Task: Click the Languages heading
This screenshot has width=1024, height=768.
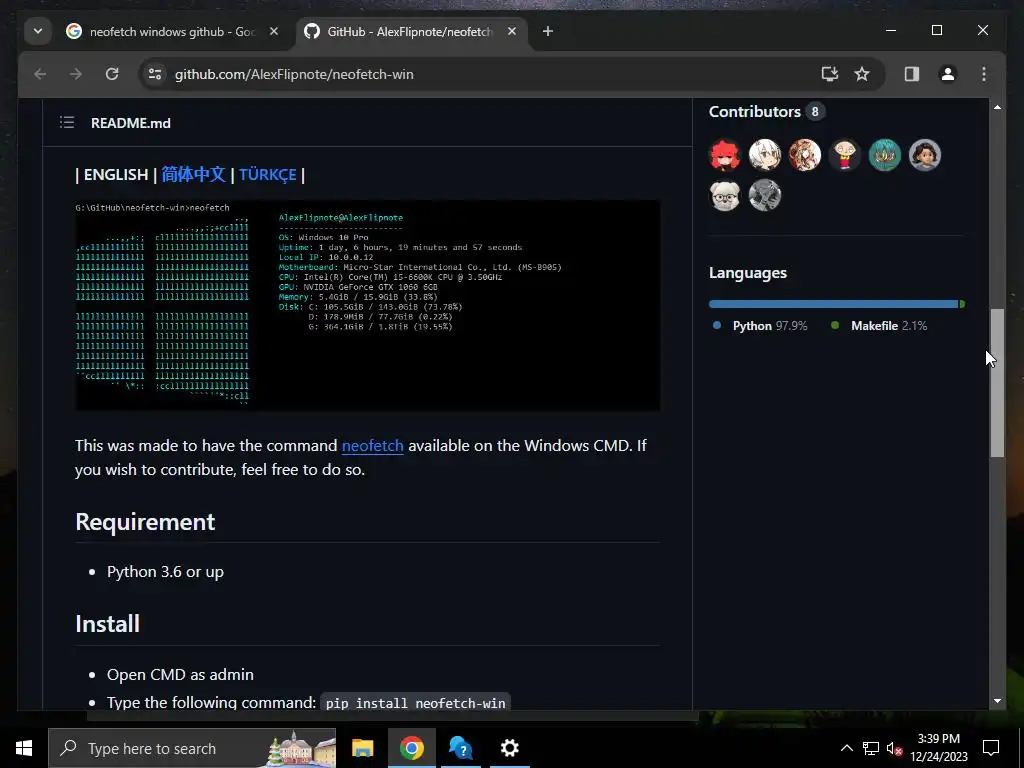Action: (x=748, y=273)
